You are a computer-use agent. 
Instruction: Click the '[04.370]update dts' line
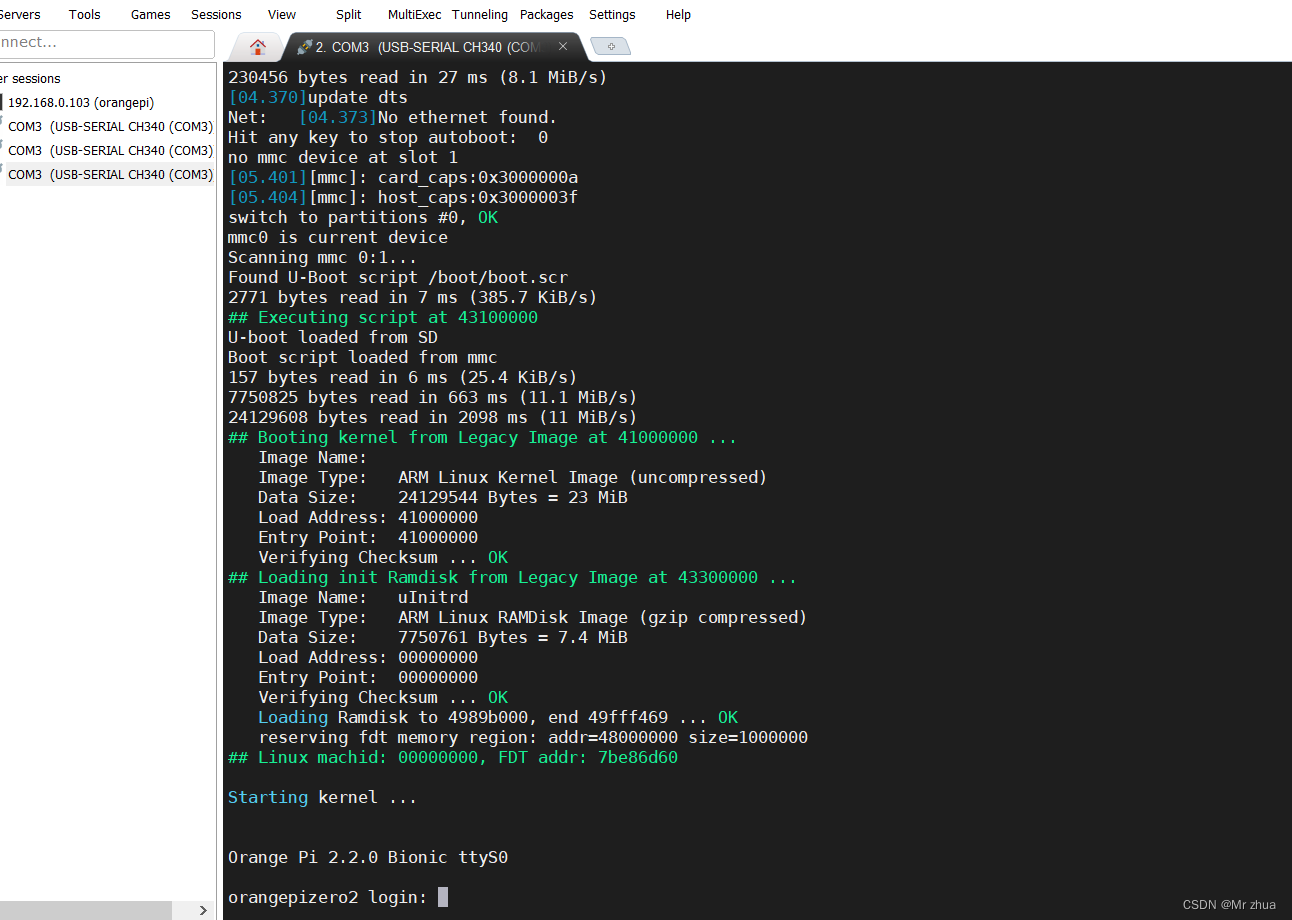pos(317,97)
